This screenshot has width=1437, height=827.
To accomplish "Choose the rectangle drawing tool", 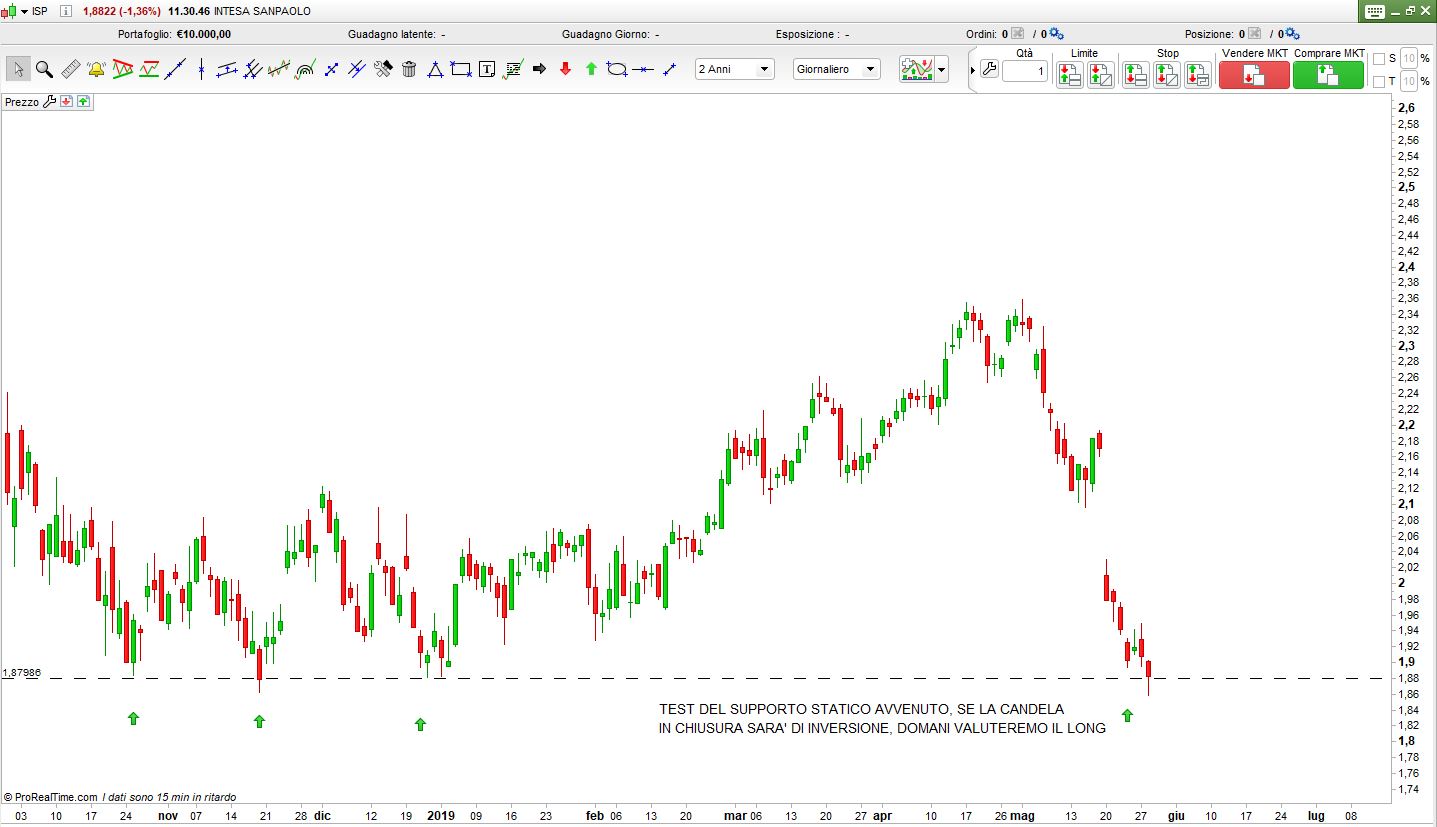I will coord(461,69).
